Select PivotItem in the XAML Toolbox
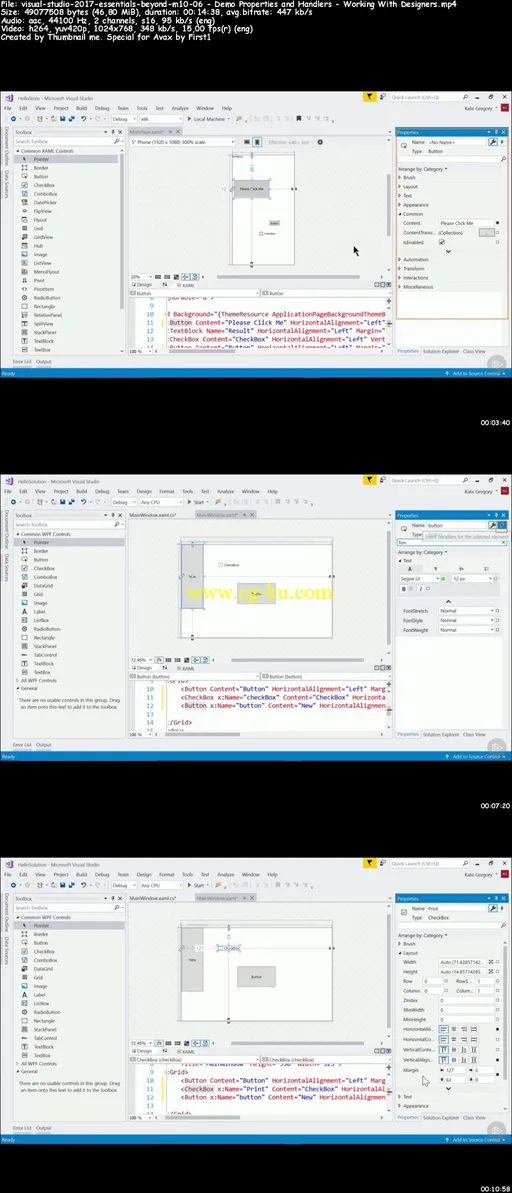The image size is (512, 1193). 43,289
